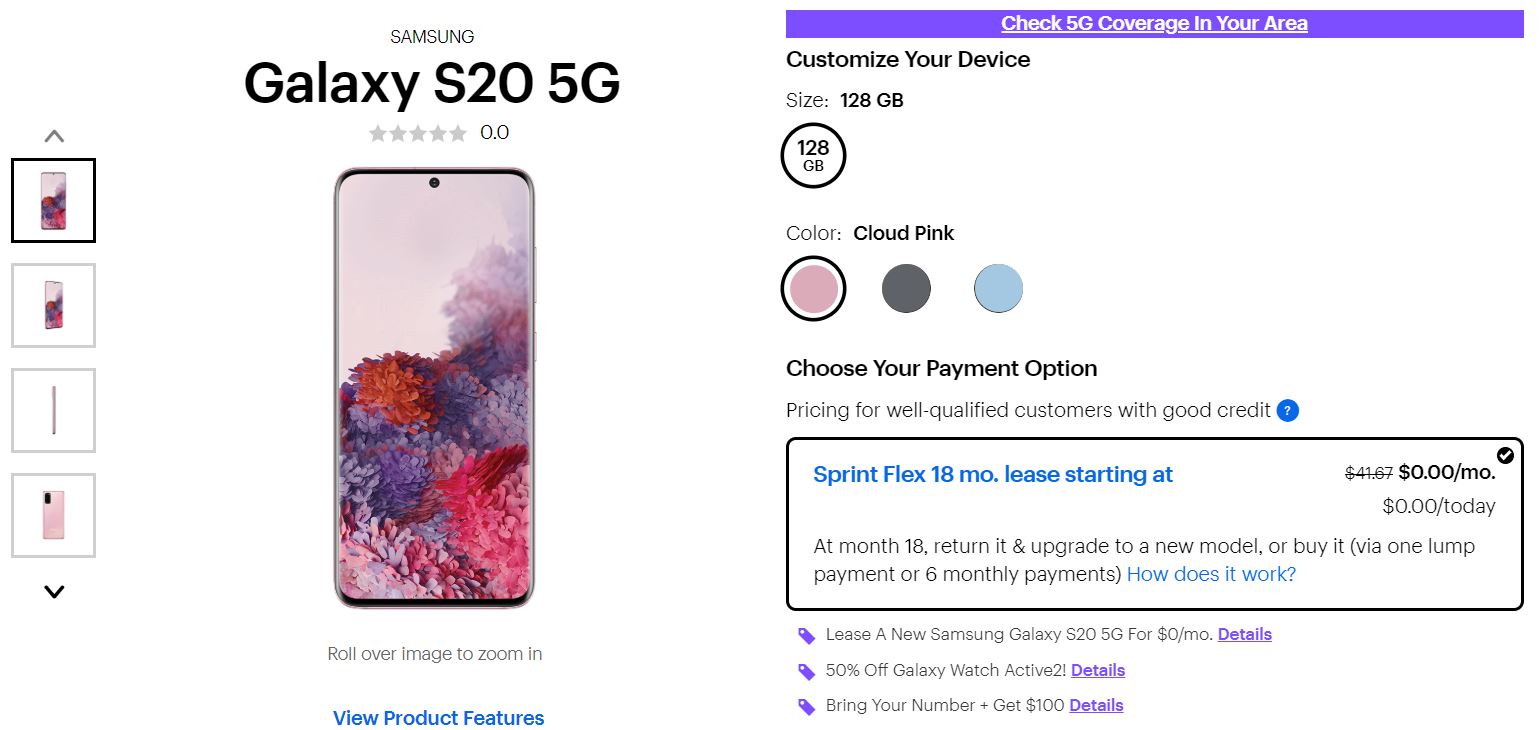Click the tag icon beside Bring Your Number

(806, 707)
